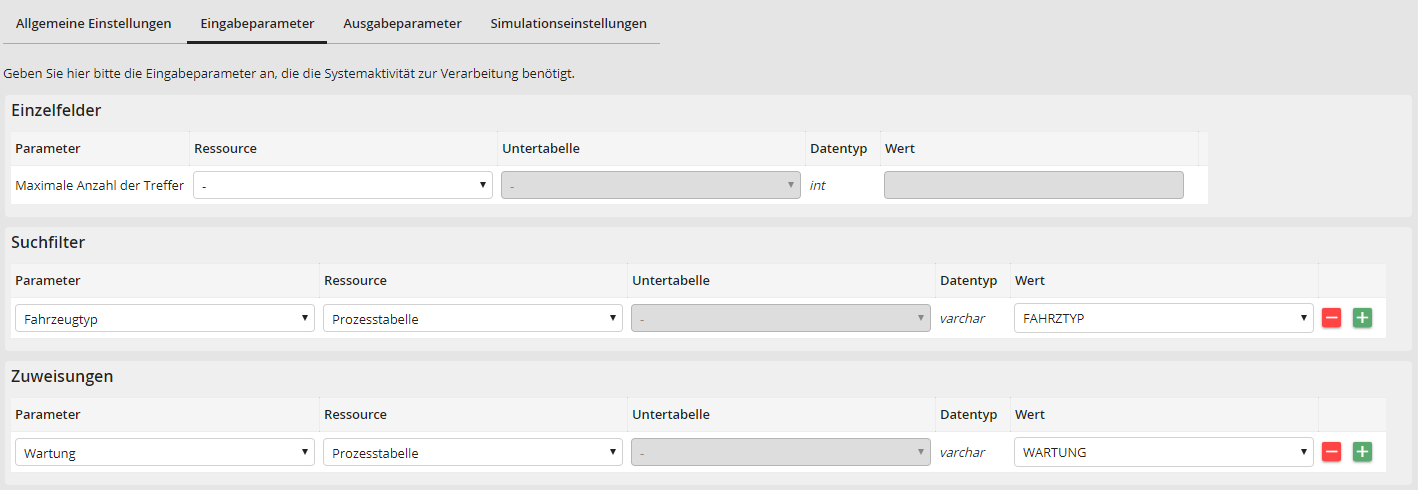Select the Eingabeparameter tab

click(257, 23)
